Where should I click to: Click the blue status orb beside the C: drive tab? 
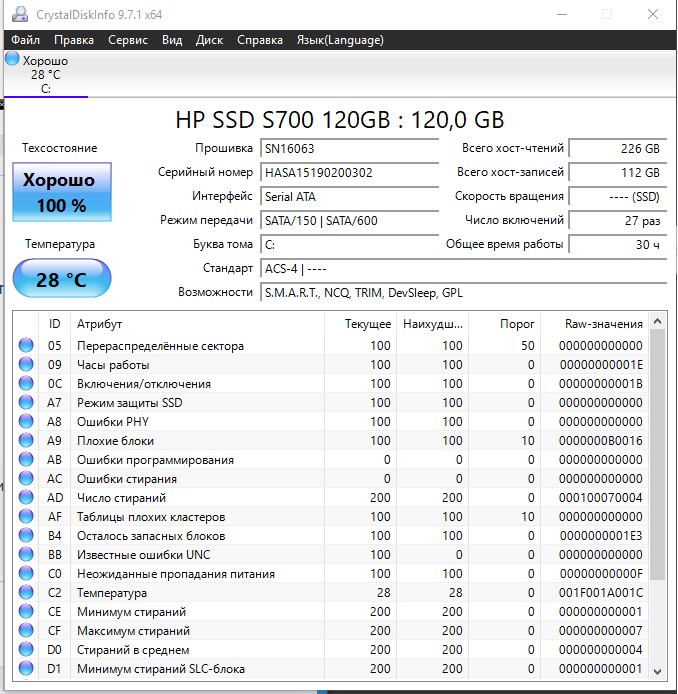12,59
